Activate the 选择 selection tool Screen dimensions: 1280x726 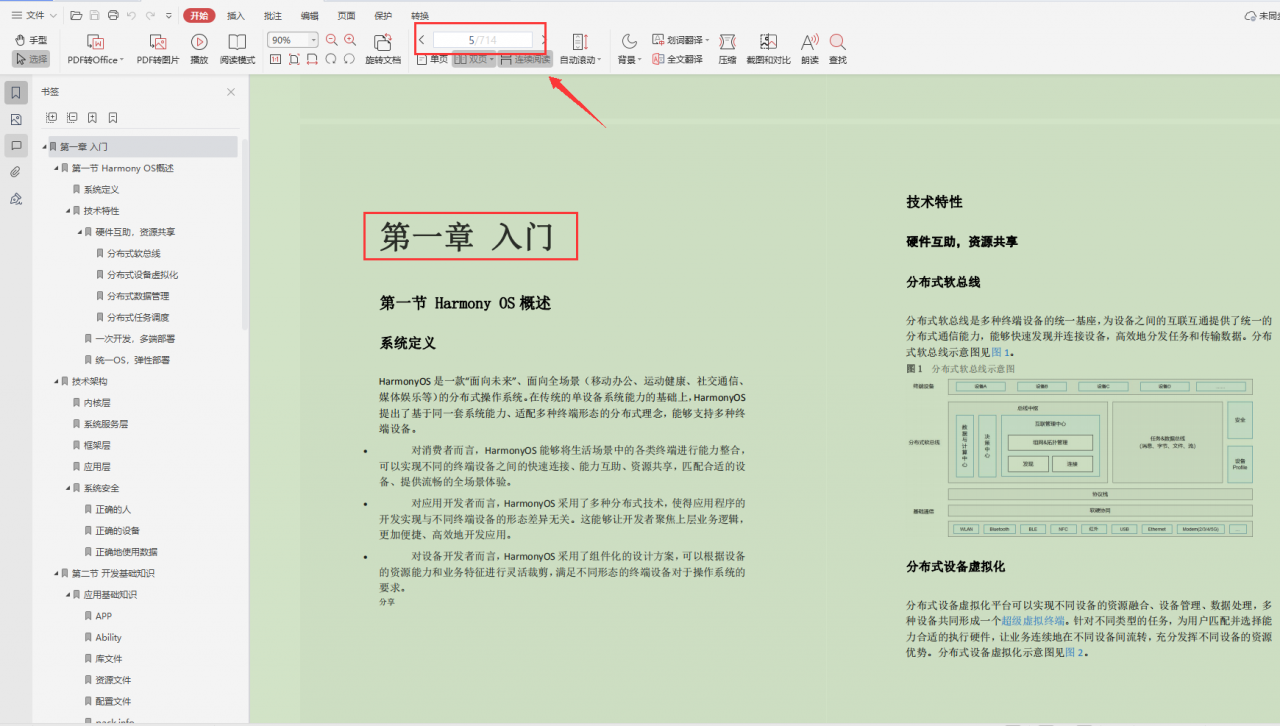tap(31, 59)
